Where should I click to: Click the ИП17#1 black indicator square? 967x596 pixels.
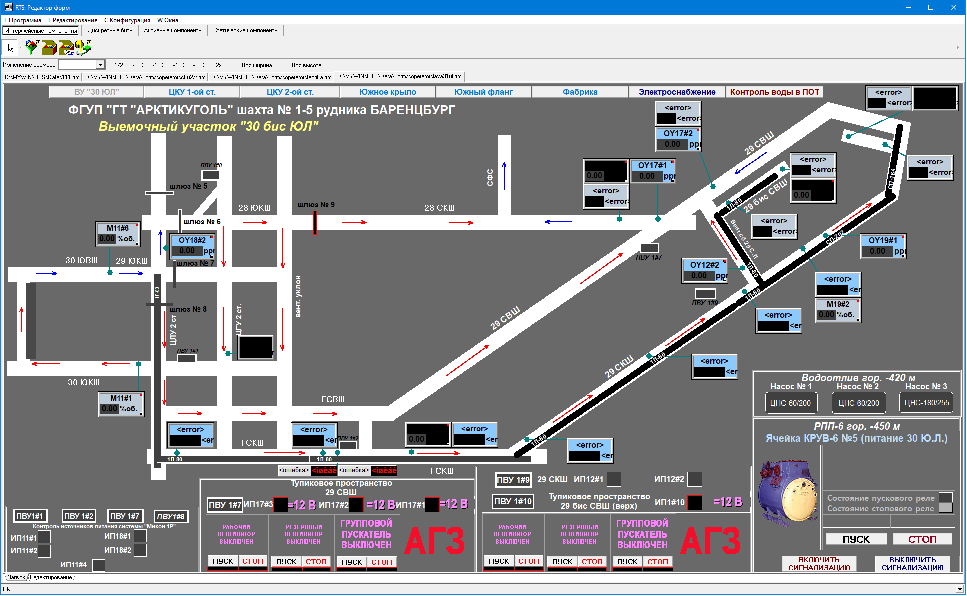click(432, 505)
